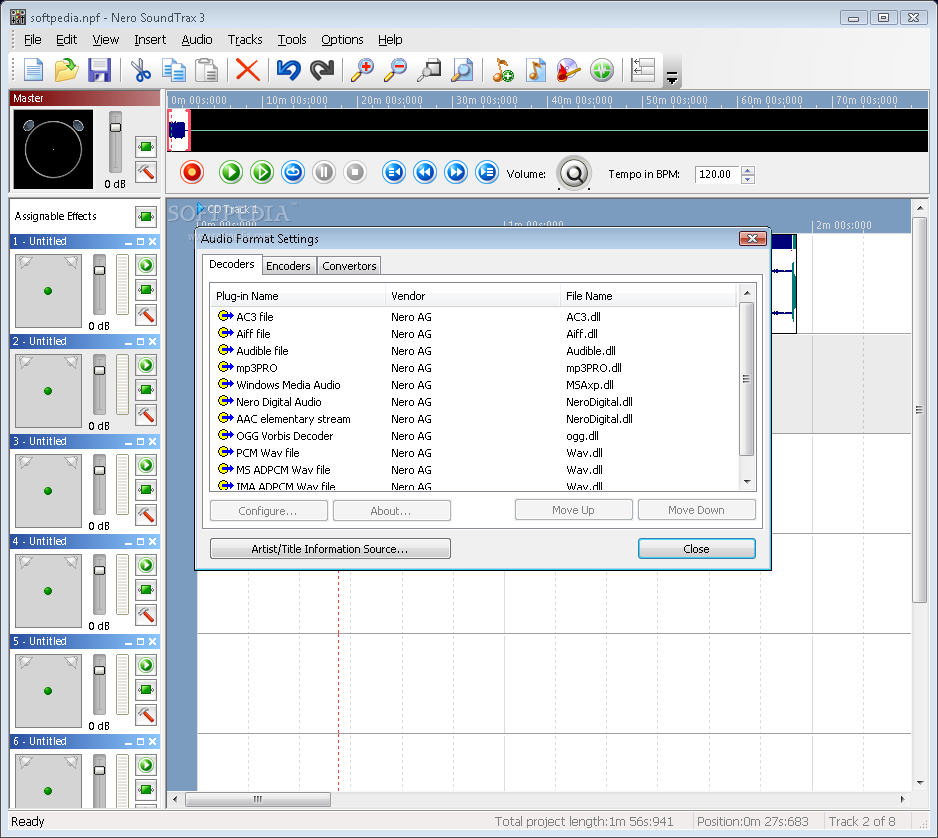This screenshot has height=838, width=938.
Task: Click the add music note icon
Action: tap(502, 70)
